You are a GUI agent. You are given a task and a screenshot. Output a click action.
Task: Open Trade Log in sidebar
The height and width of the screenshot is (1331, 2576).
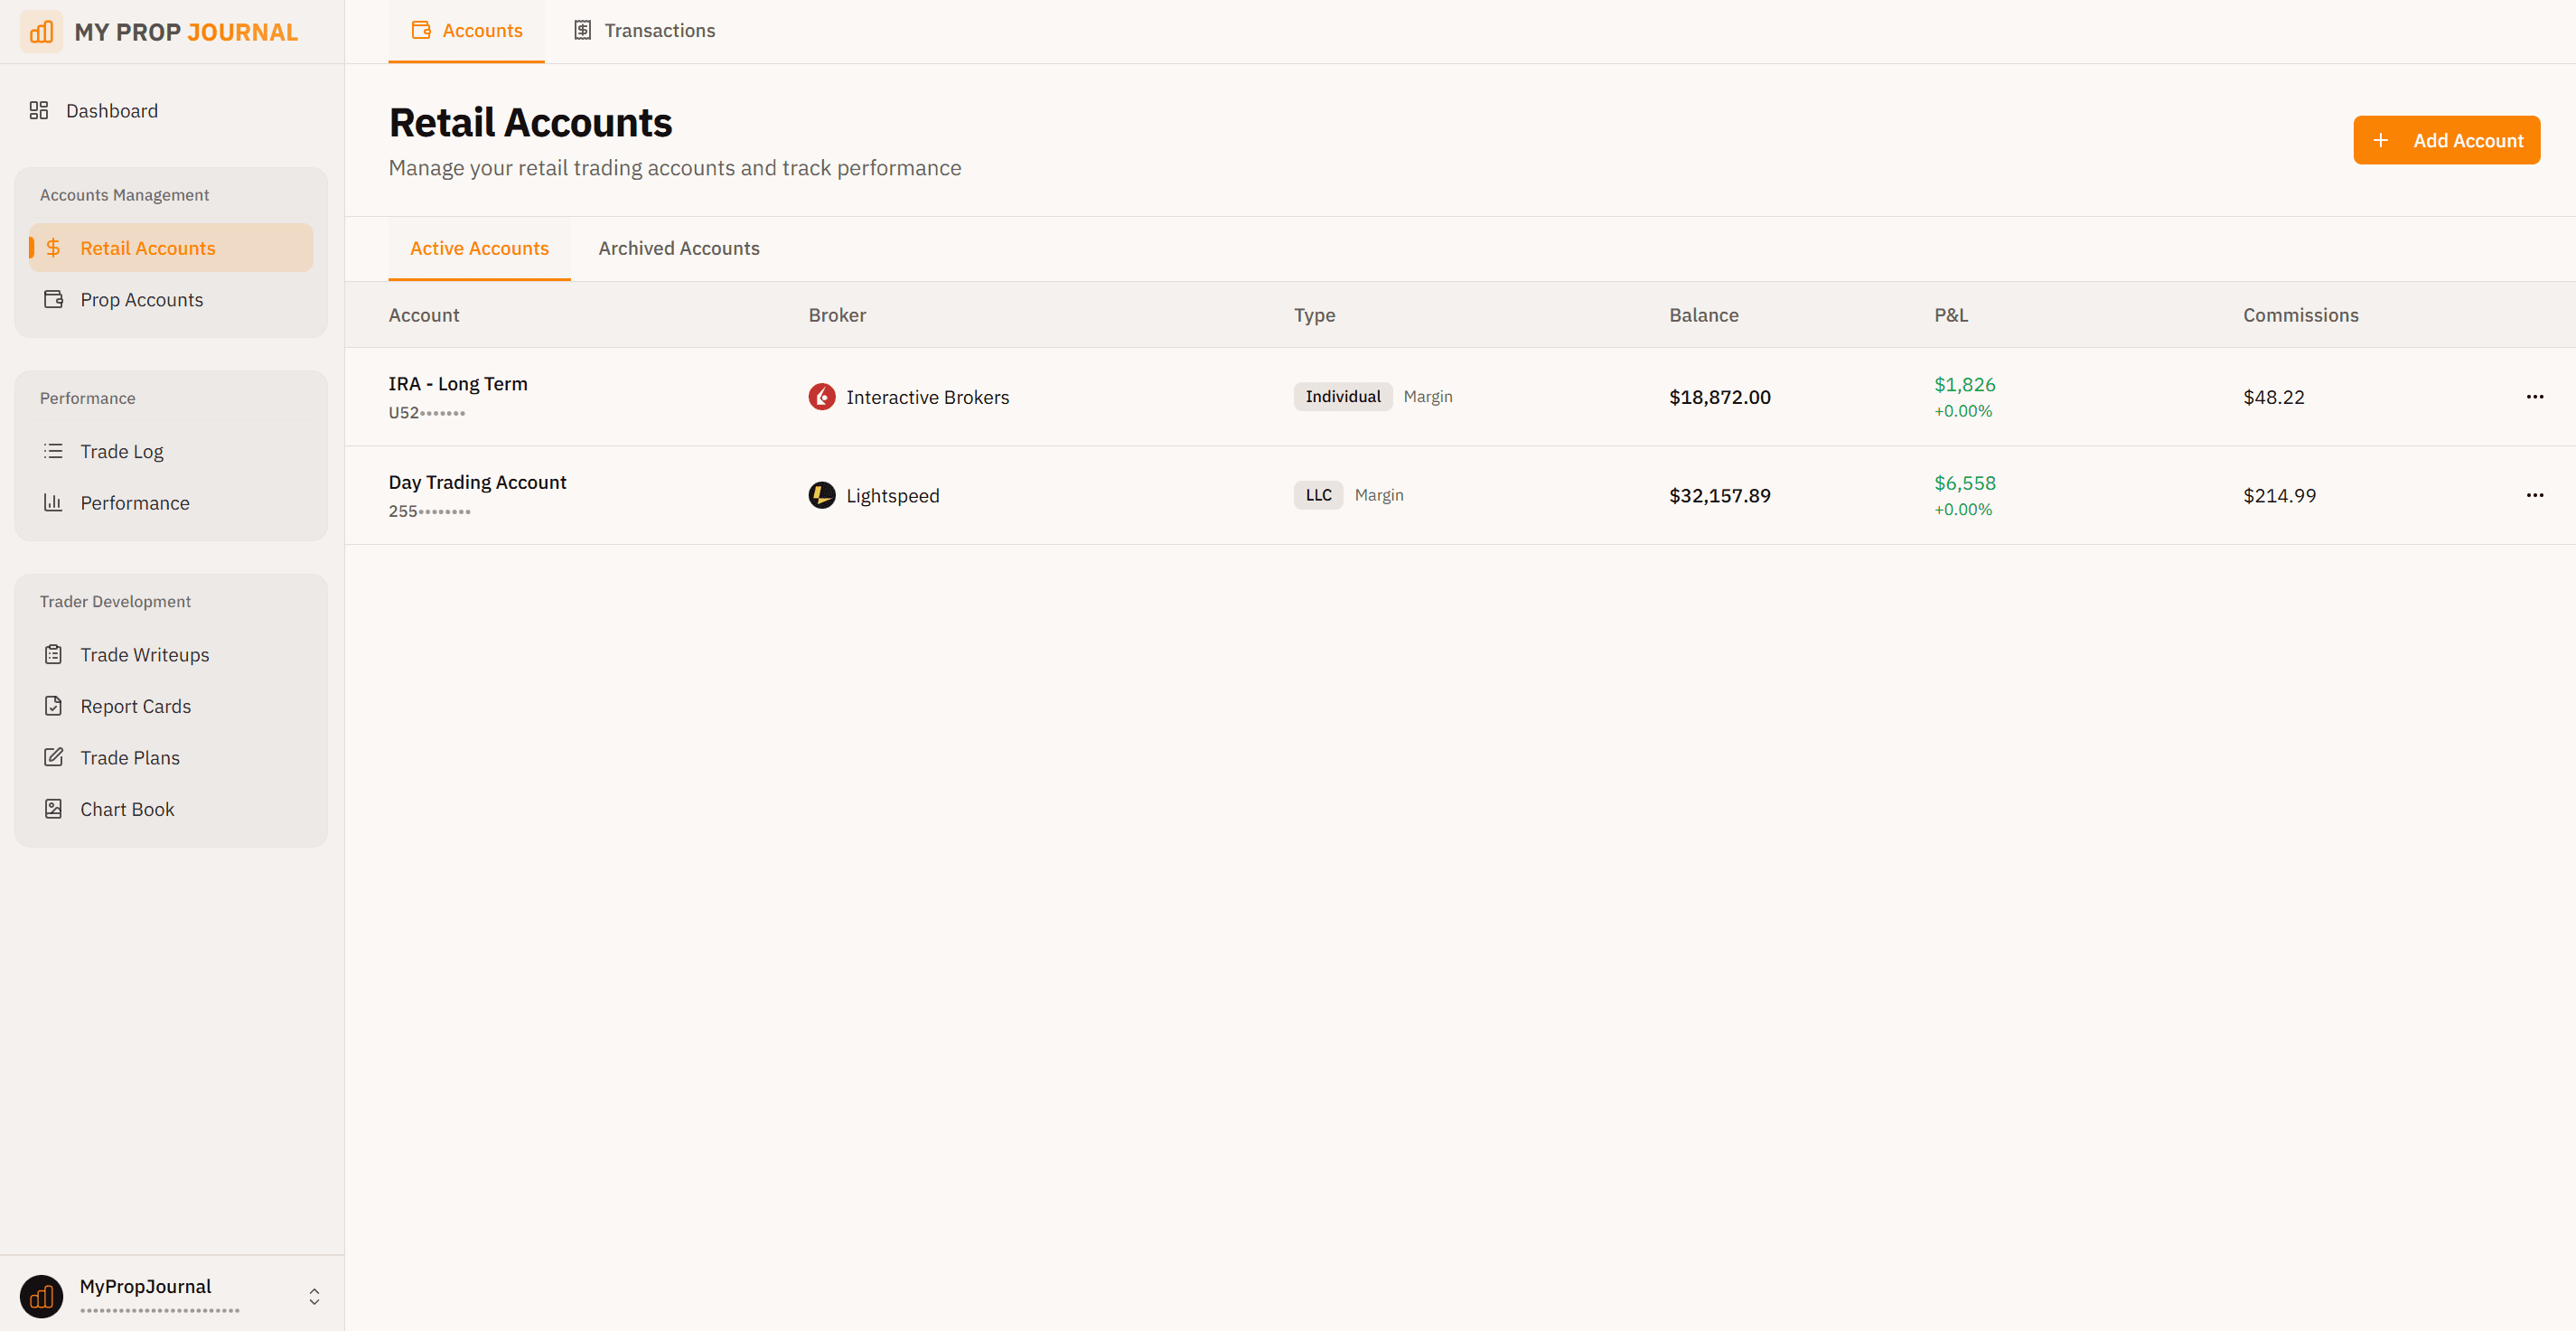click(172, 451)
